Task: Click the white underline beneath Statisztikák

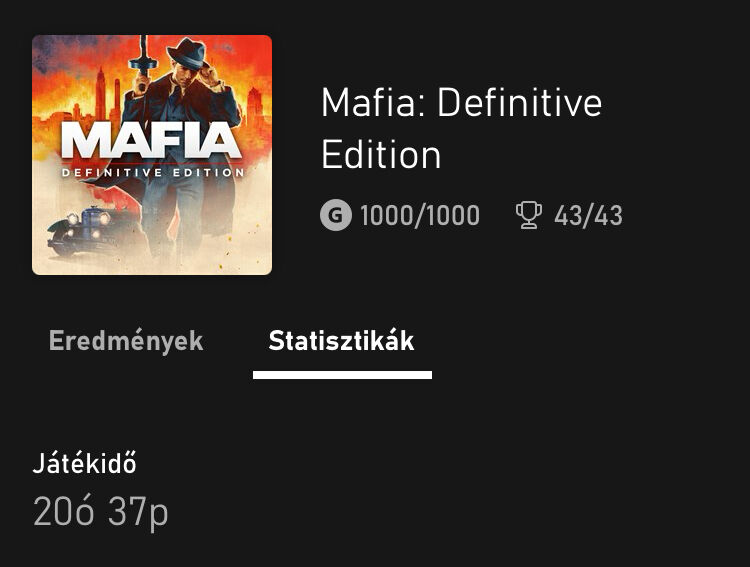Action: tap(342, 375)
